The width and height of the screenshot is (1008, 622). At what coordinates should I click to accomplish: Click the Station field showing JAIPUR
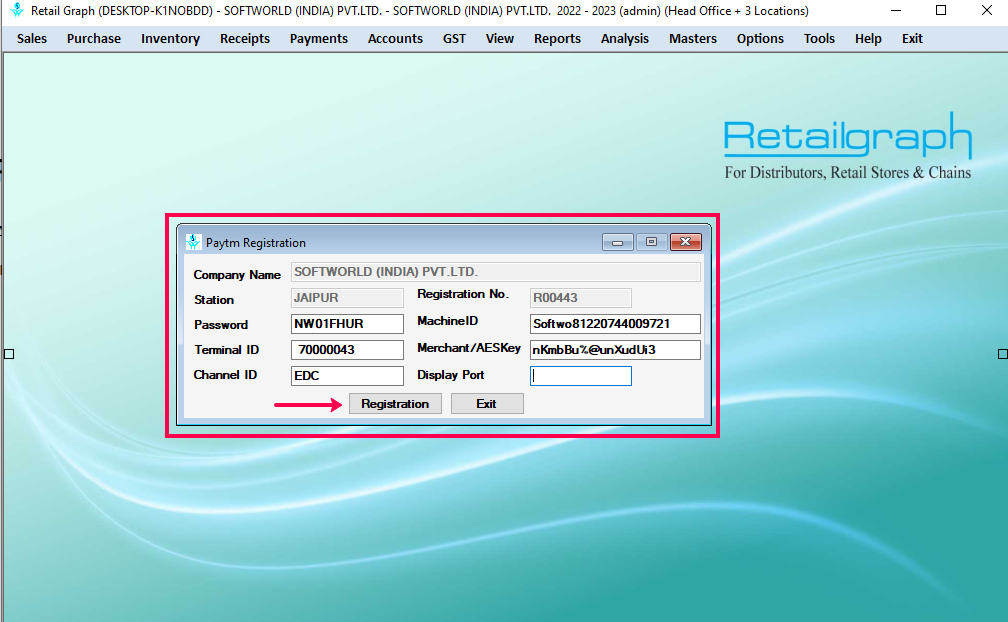(x=347, y=298)
